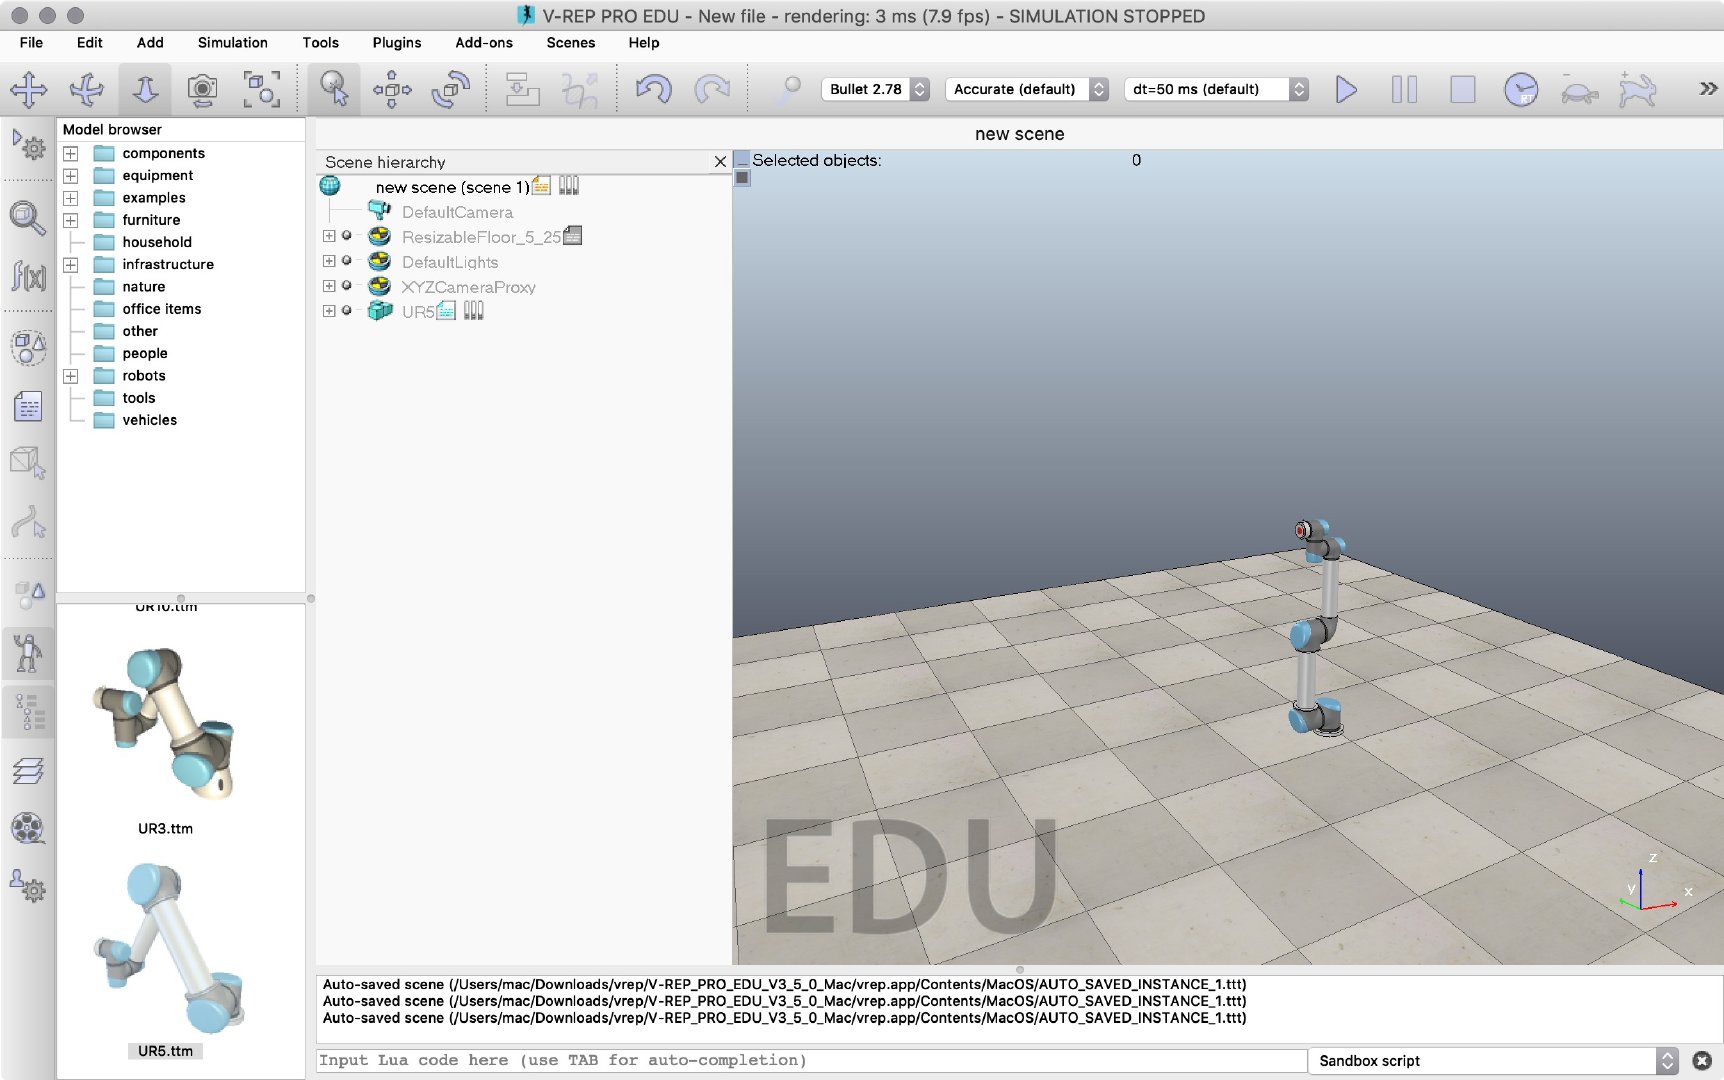Open the video recorder panel

(29, 830)
